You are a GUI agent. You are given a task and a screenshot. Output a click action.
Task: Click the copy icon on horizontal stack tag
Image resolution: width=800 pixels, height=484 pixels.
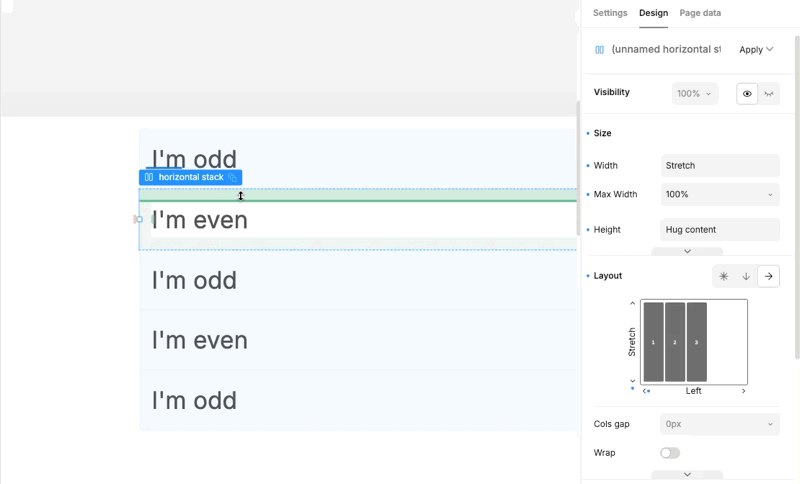(x=233, y=177)
